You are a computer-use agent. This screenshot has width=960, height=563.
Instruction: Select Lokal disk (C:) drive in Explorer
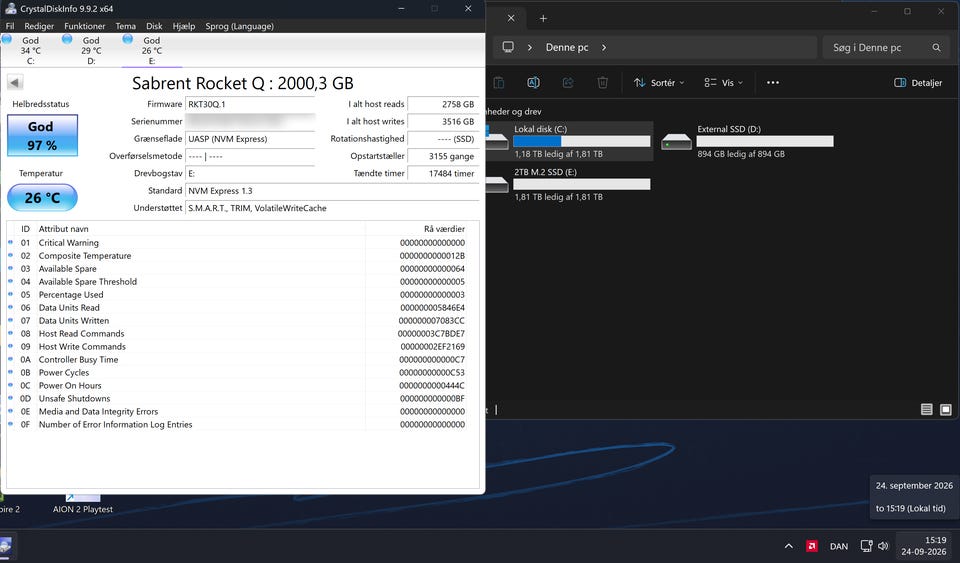(568, 141)
